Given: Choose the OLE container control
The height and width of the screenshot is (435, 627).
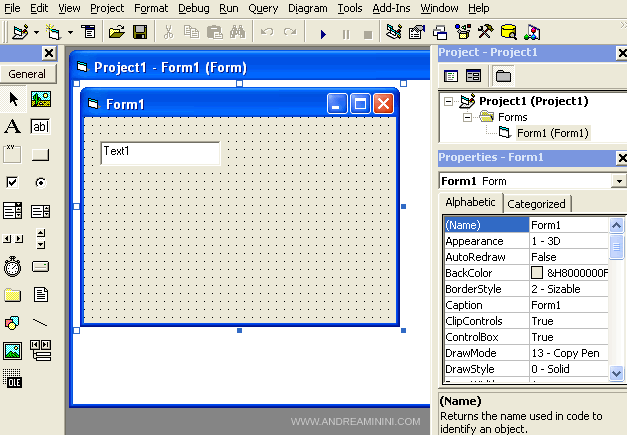Looking at the screenshot, I should (13, 378).
